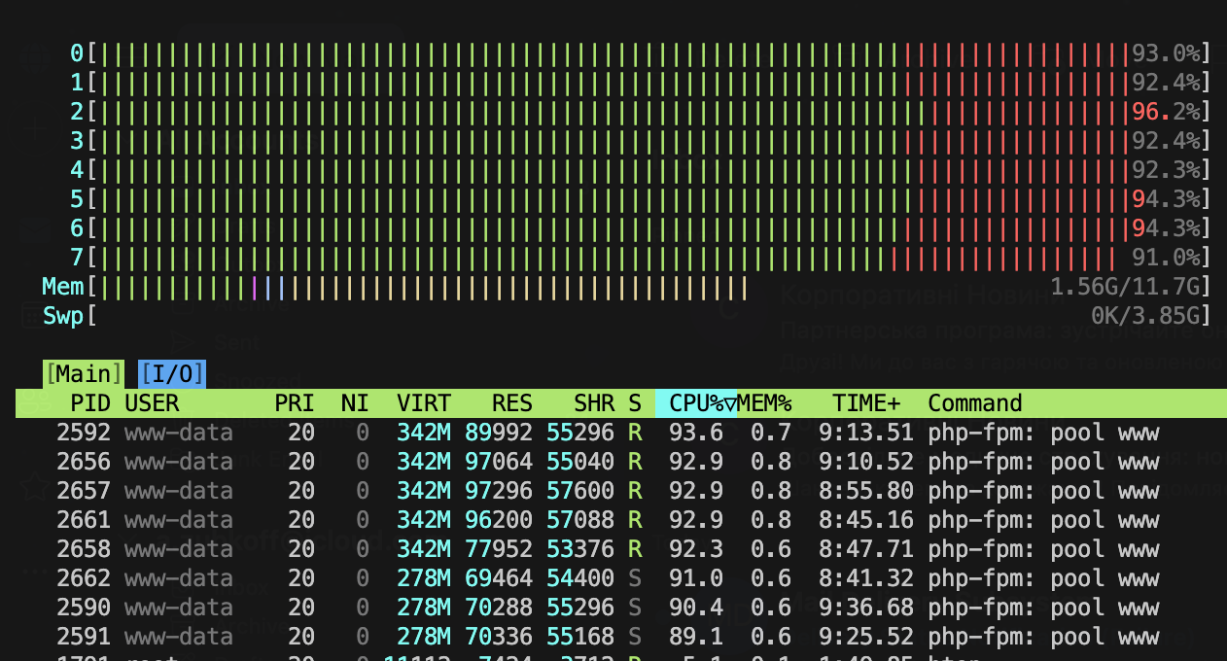The height and width of the screenshot is (661, 1227).
Task: Click TIME+ value 9:36.68
Action: [866, 607]
